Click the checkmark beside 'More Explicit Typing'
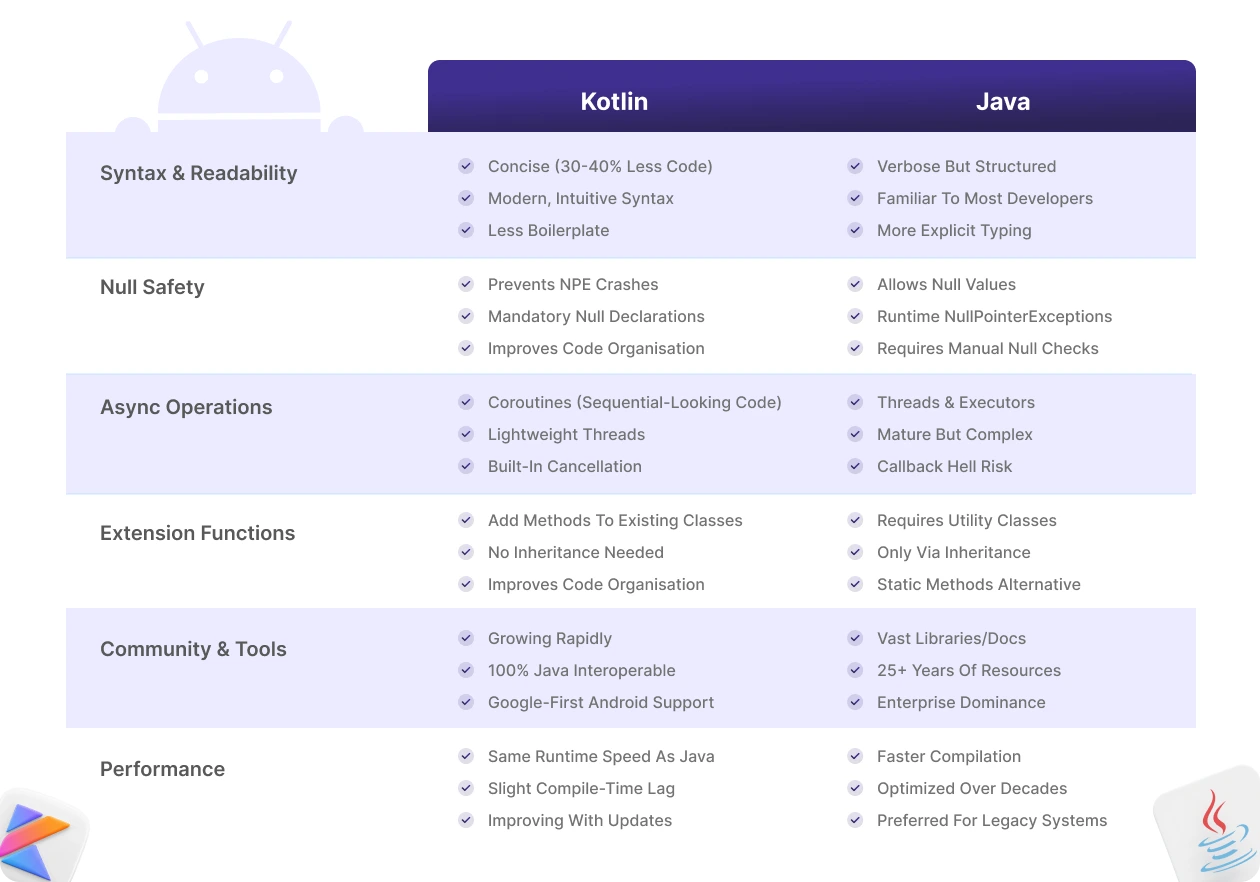1260x882 pixels. [x=855, y=230]
